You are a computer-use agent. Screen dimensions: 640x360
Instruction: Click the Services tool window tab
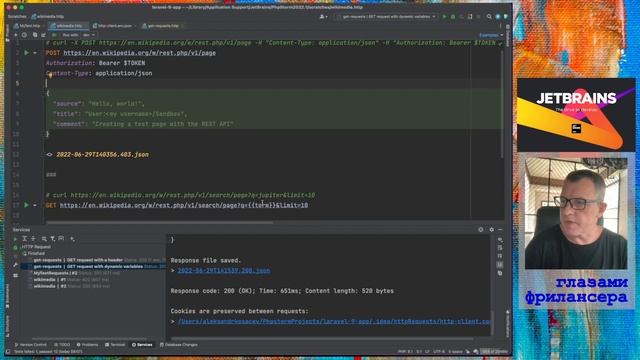point(142,345)
